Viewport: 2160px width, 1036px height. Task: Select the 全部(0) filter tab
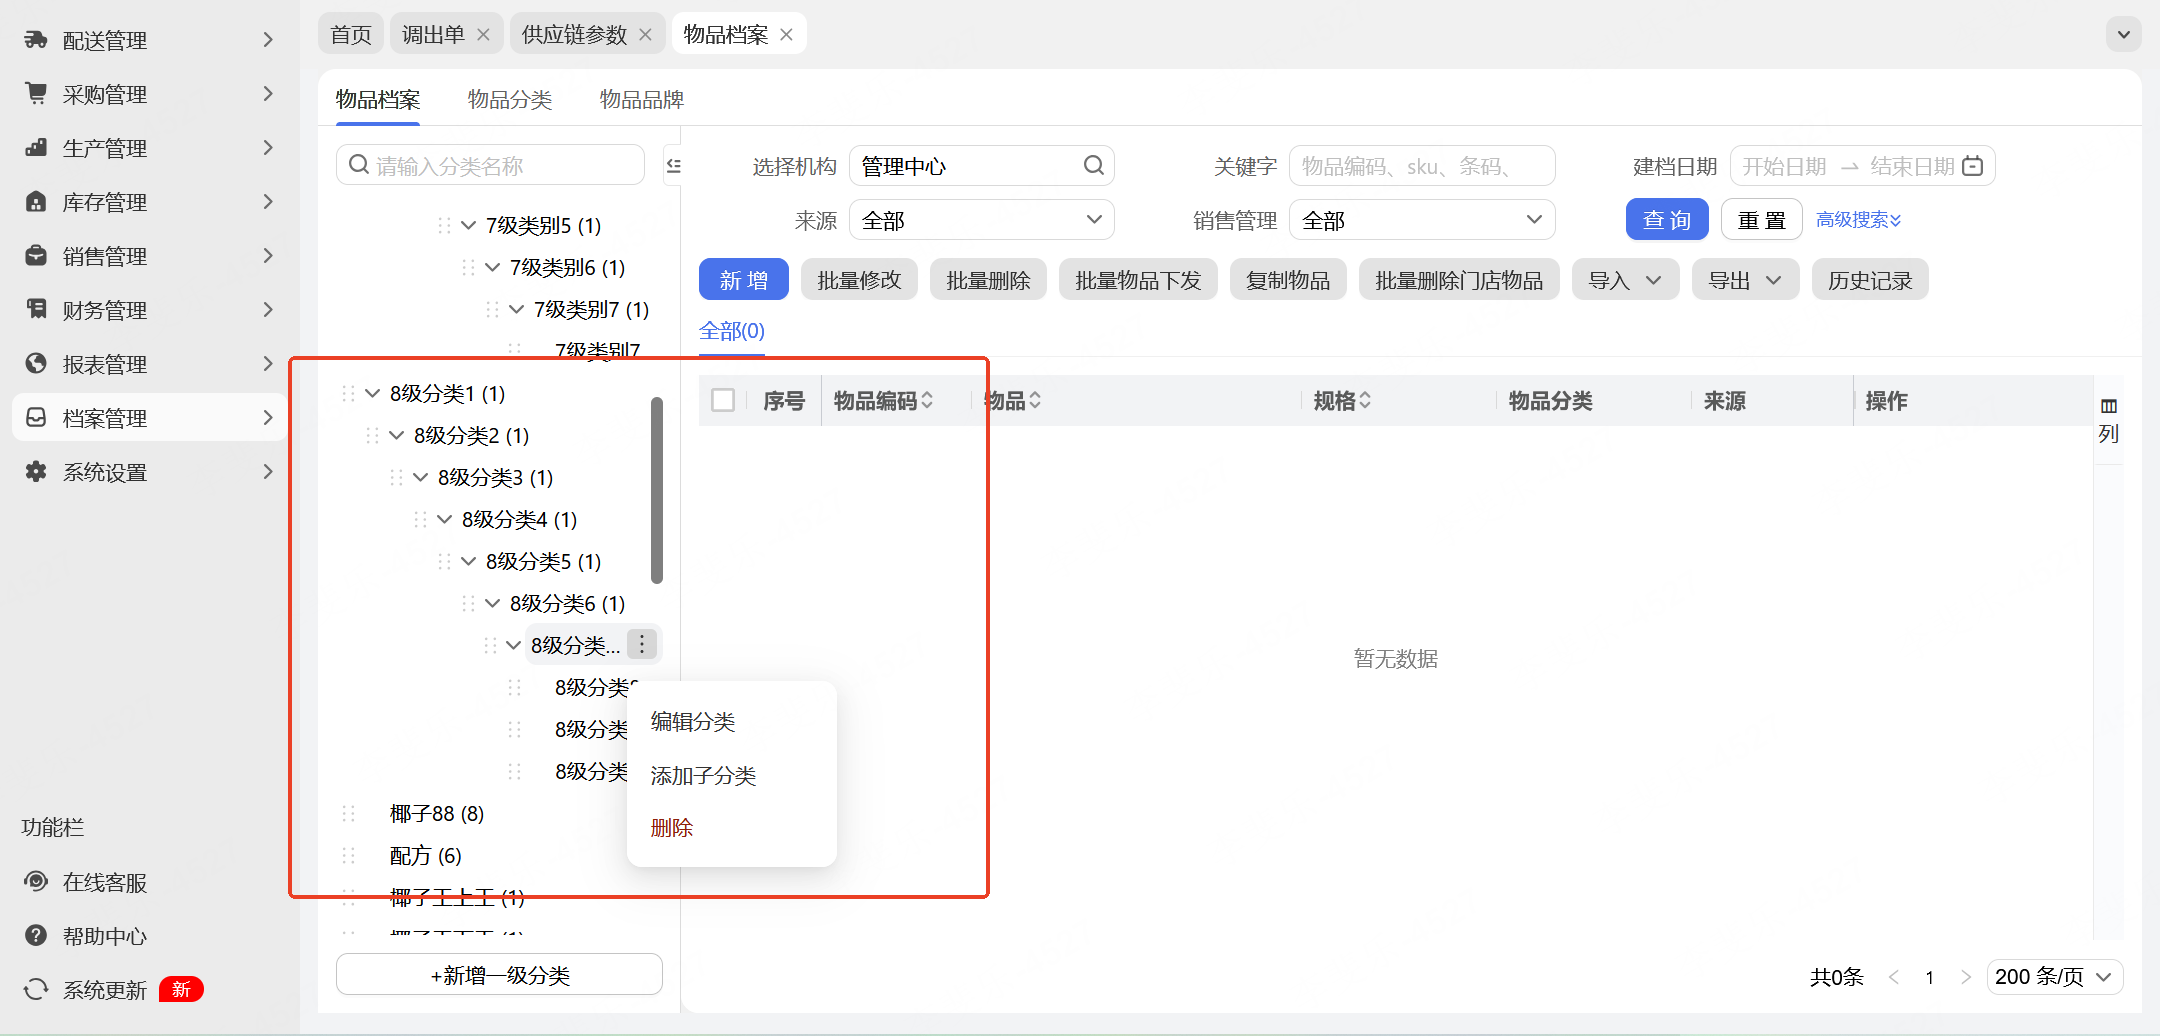click(732, 331)
